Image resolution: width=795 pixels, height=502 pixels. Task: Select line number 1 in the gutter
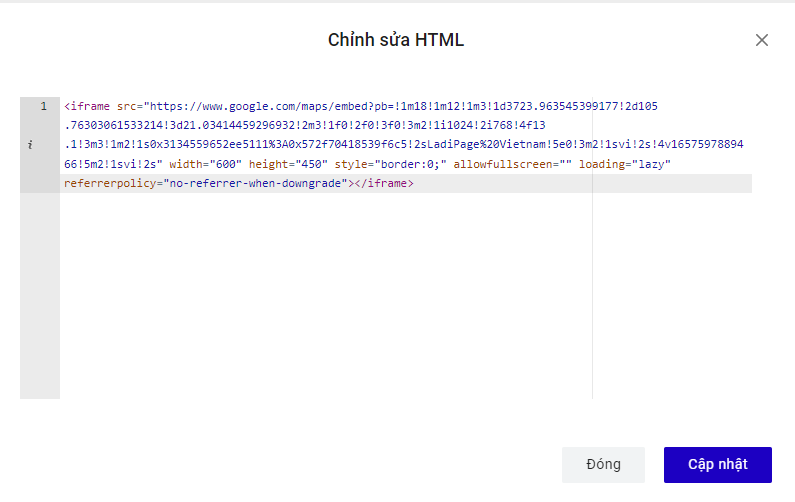[x=43, y=106]
